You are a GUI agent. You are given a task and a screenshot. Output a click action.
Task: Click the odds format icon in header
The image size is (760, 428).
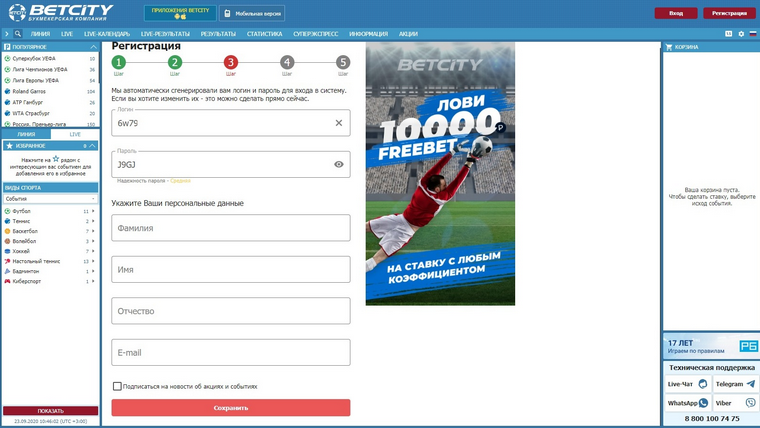point(728,34)
